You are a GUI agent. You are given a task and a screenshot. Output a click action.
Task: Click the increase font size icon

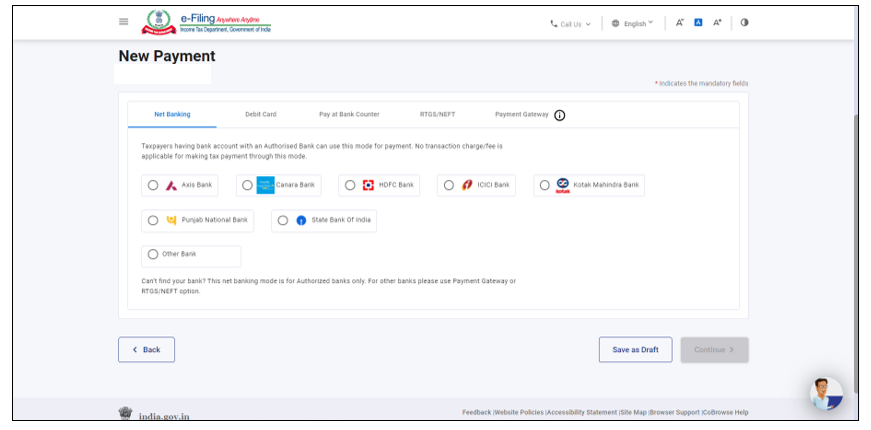tap(717, 23)
